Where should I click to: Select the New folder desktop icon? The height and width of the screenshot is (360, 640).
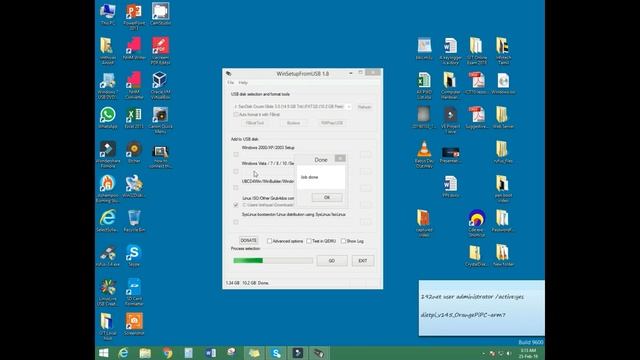point(503,256)
